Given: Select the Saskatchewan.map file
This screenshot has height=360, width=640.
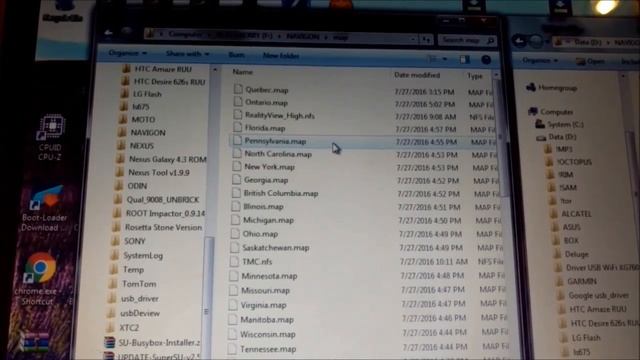Looking at the screenshot, I should point(276,247).
